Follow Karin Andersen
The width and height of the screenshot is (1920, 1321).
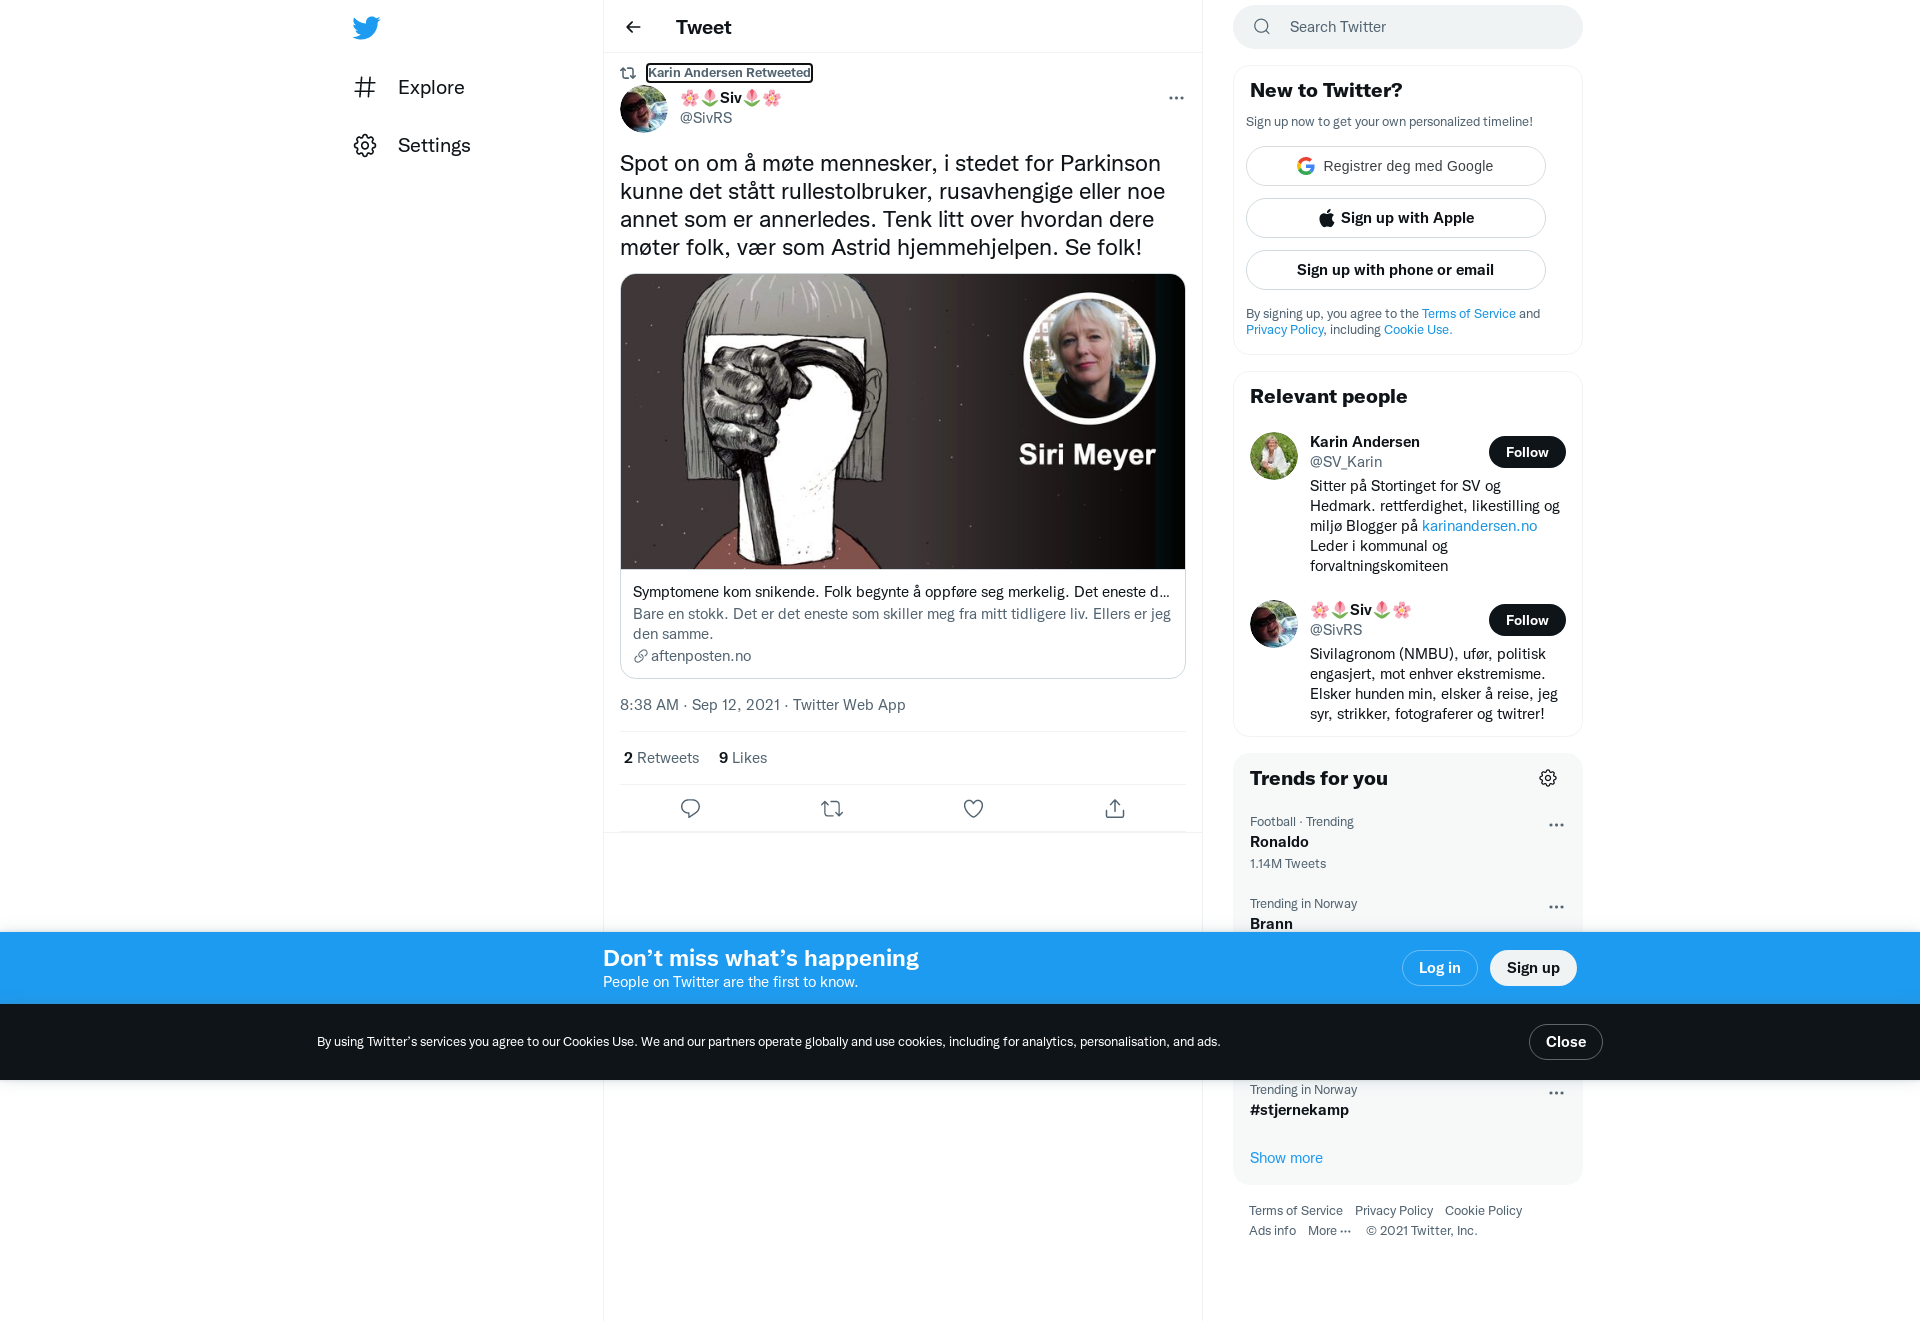click(1527, 452)
